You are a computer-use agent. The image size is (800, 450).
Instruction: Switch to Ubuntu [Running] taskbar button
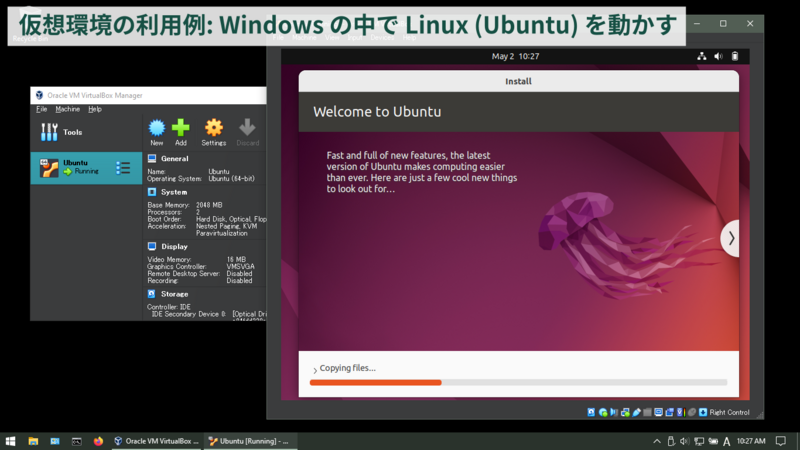pyautogui.click(x=251, y=441)
